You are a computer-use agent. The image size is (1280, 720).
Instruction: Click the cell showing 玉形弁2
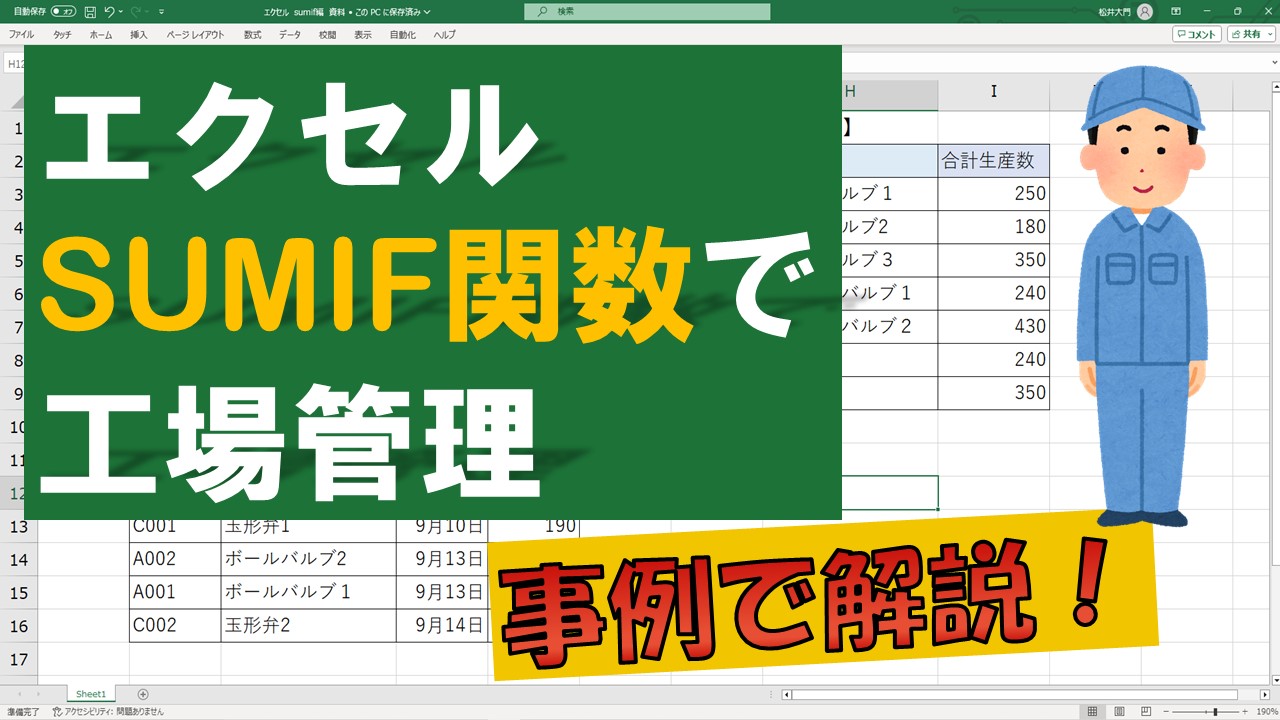[308, 626]
